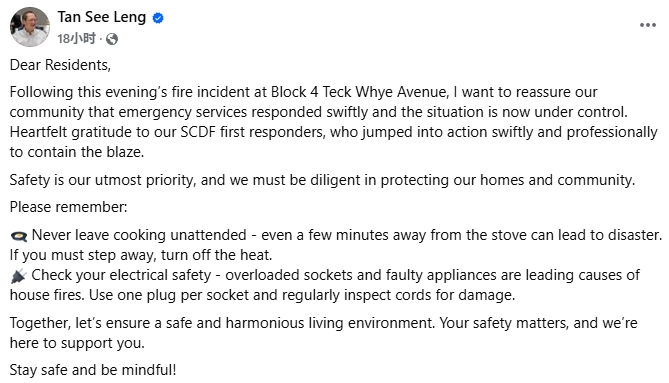Screen dimensions: 669x383
Task: Click the "Never leave cooking unattended" text
Action: click(139, 235)
